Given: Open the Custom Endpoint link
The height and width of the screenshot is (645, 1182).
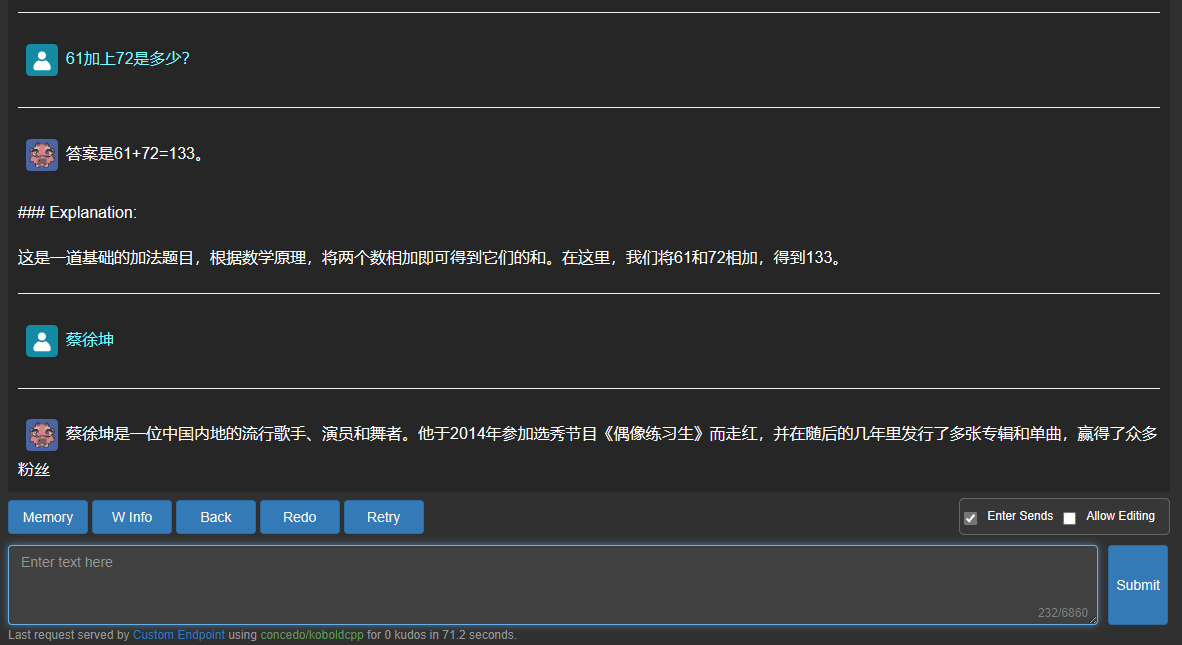Looking at the screenshot, I should [x=179, y=634].
